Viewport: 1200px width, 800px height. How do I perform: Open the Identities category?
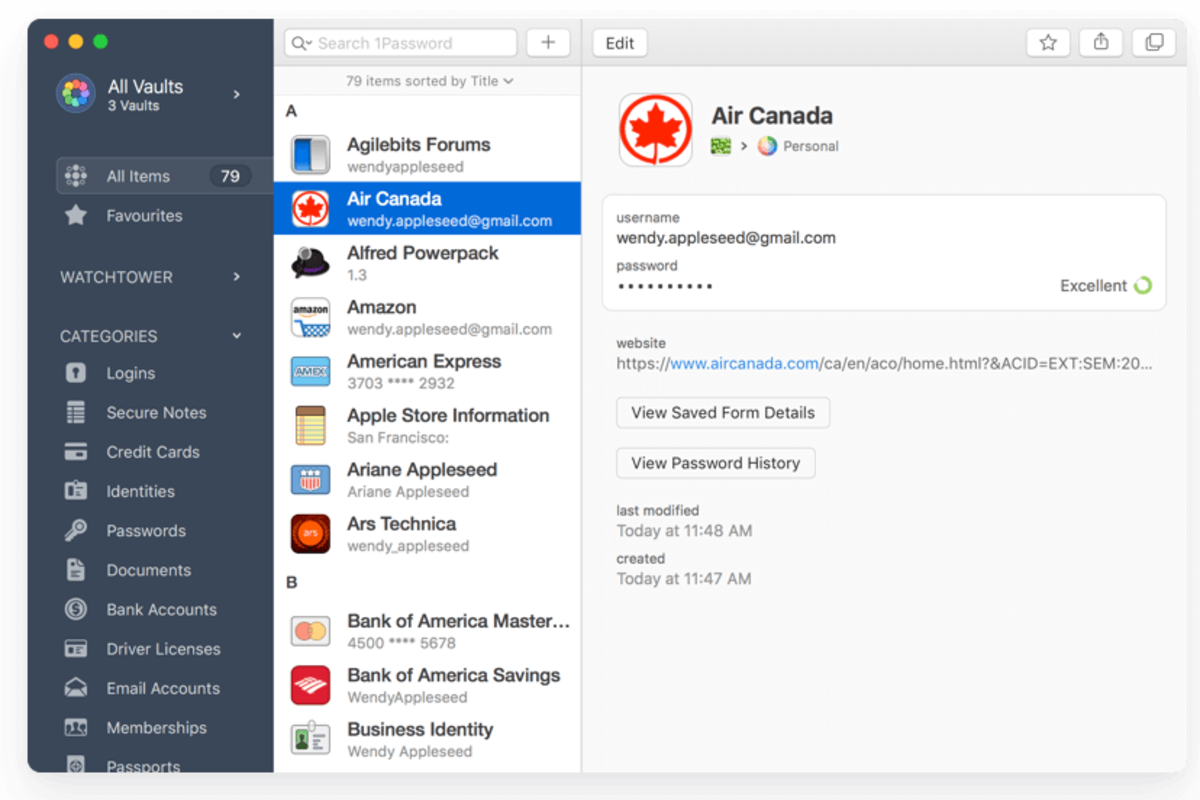point(119,491)
